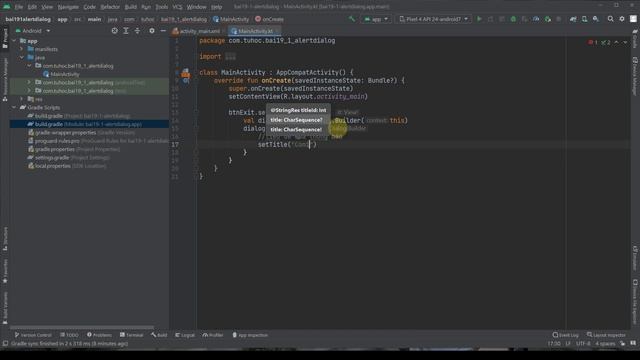Open the File menu
This screenshot has height=360, width=640.
19,7
